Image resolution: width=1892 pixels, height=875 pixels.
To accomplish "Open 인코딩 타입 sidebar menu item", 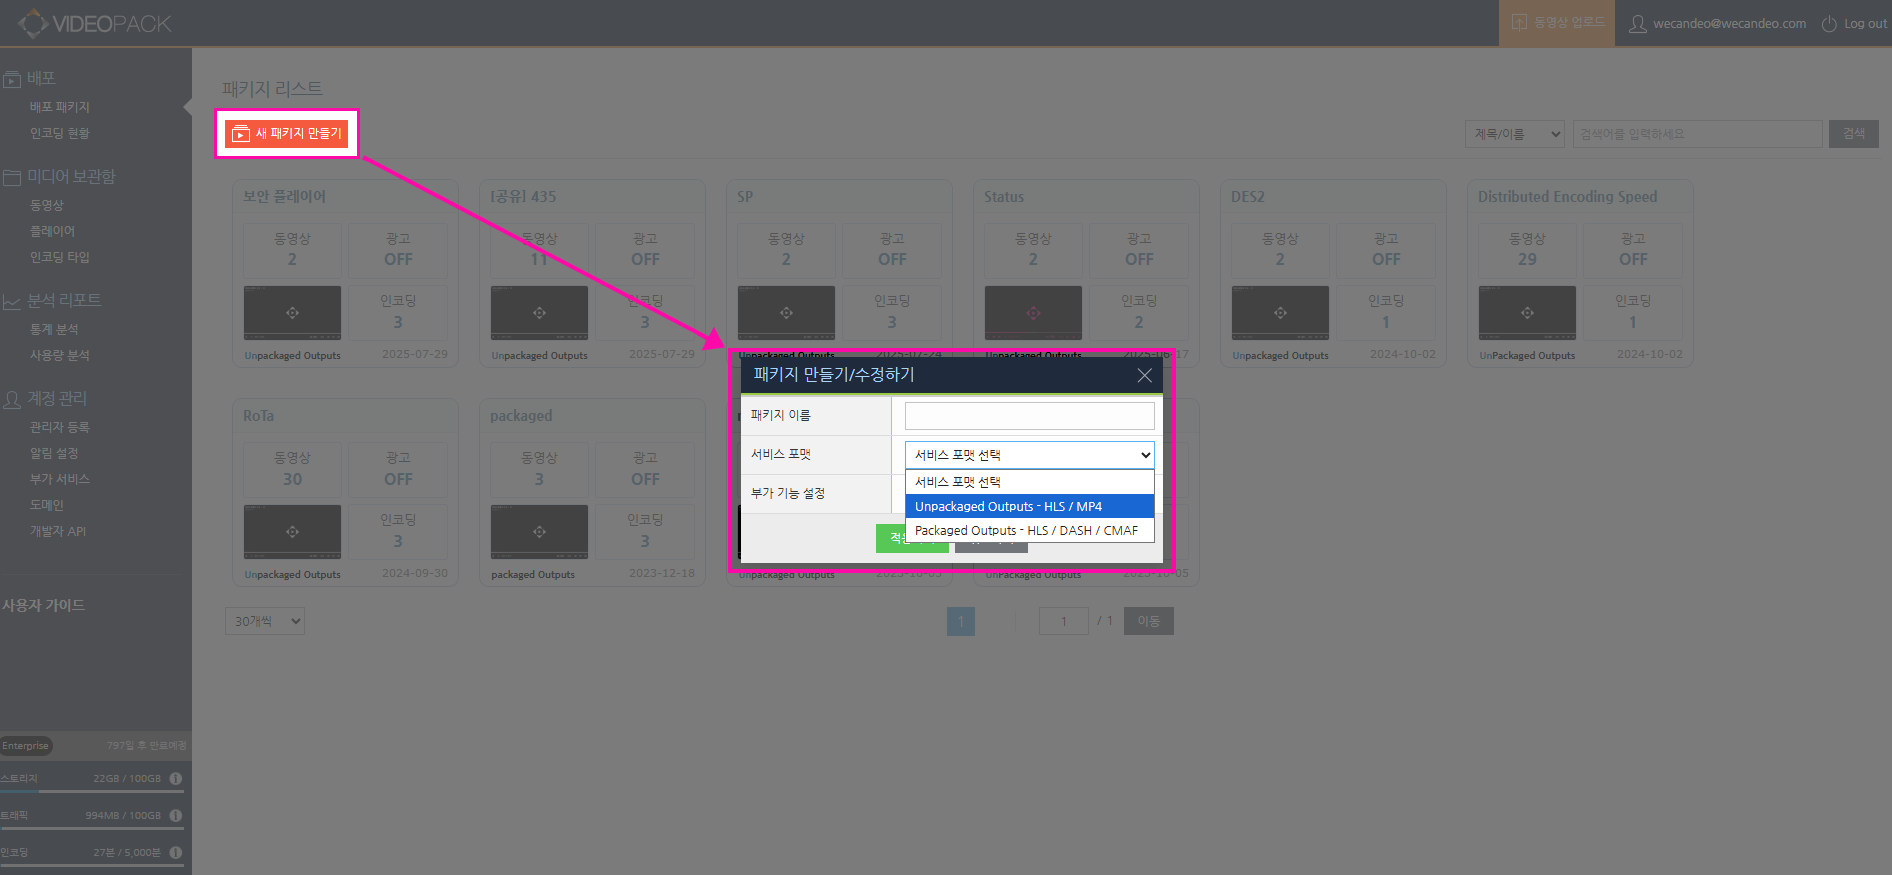I will point(60,257).
